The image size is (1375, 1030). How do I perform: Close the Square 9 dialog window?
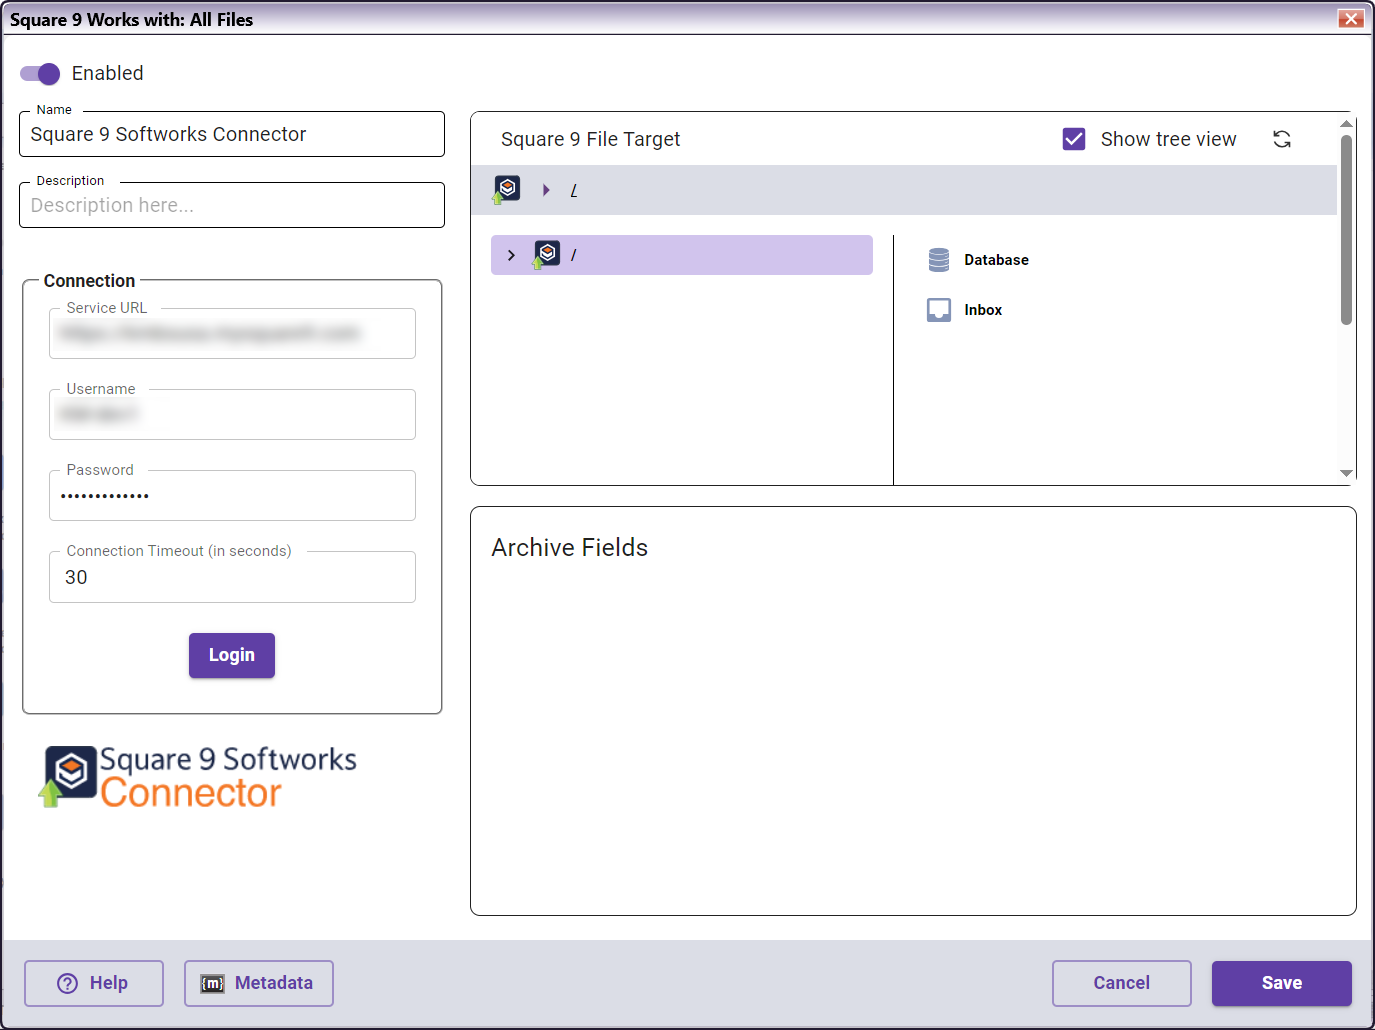click(1351, 19)
